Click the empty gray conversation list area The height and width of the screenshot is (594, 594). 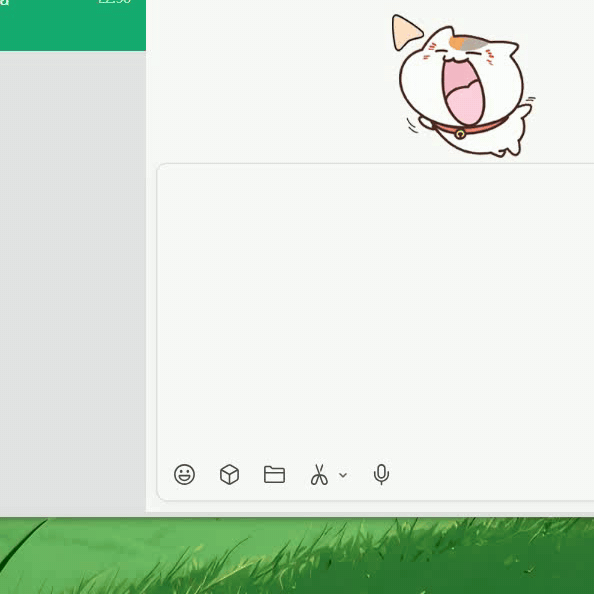[73, 283]
